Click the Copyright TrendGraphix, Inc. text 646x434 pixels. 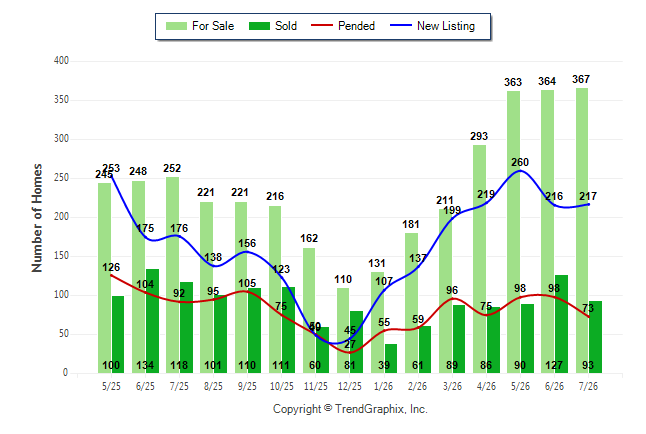350,409
